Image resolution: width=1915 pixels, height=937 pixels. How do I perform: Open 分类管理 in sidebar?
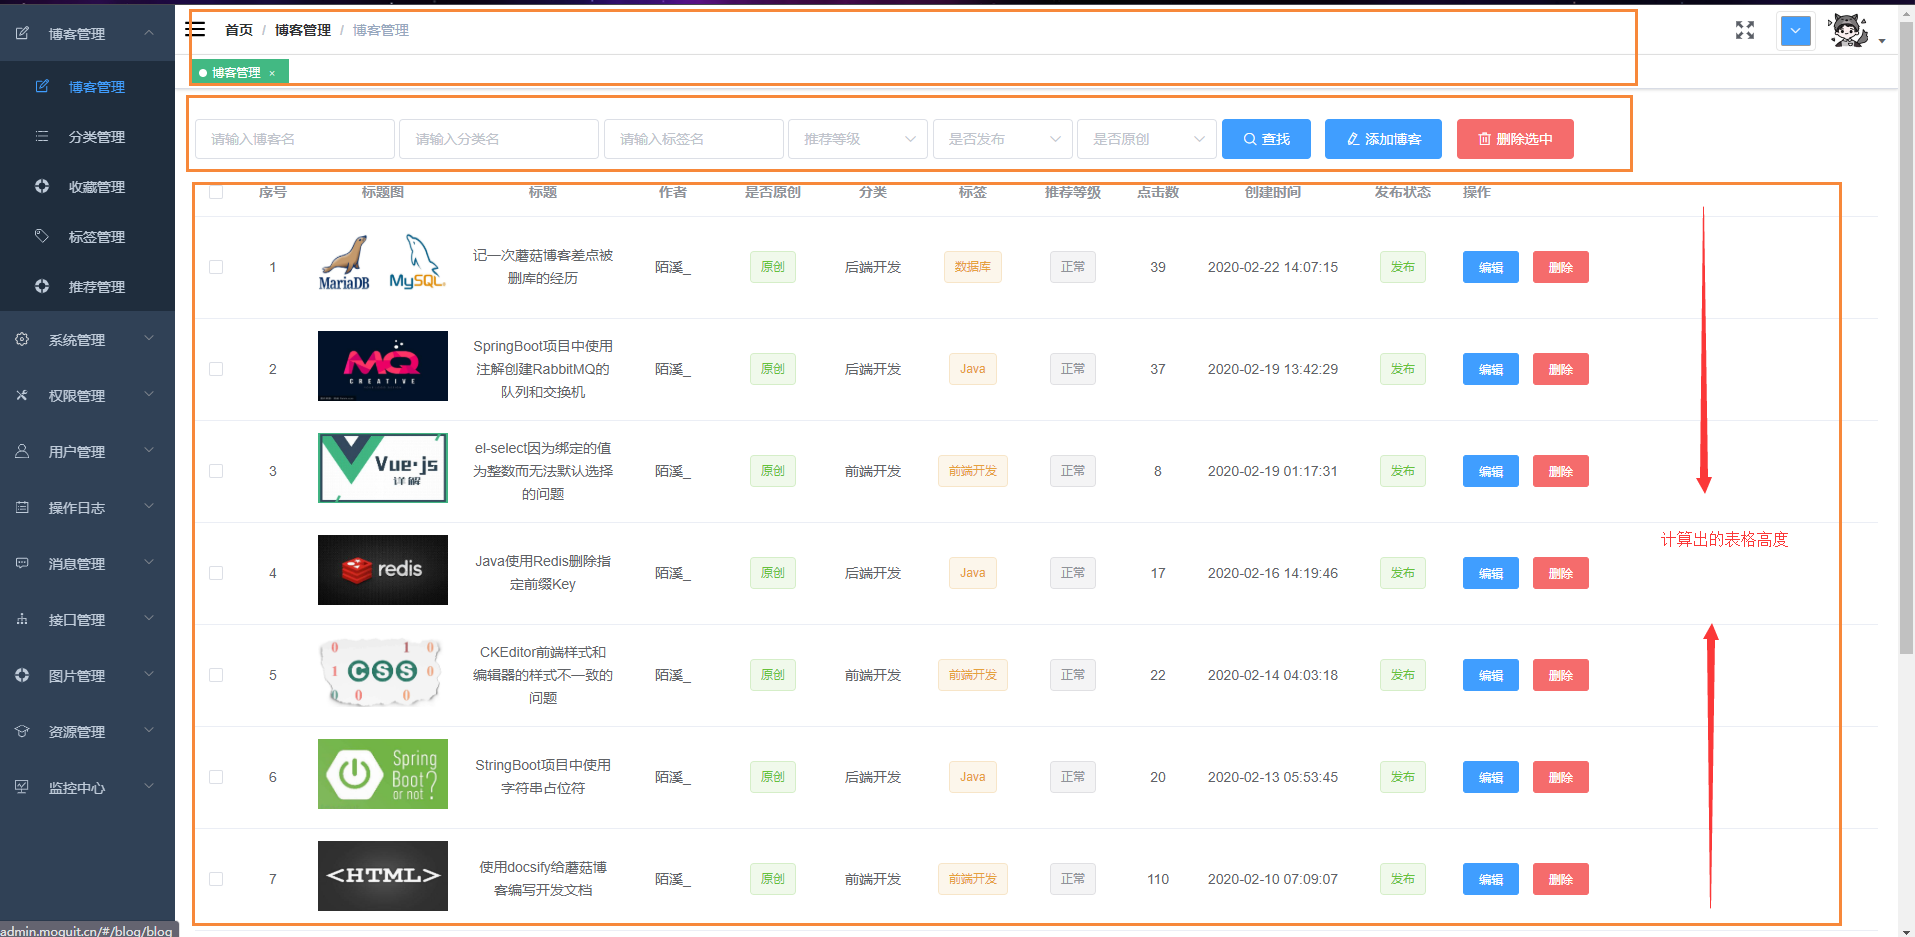coord(96,137)
